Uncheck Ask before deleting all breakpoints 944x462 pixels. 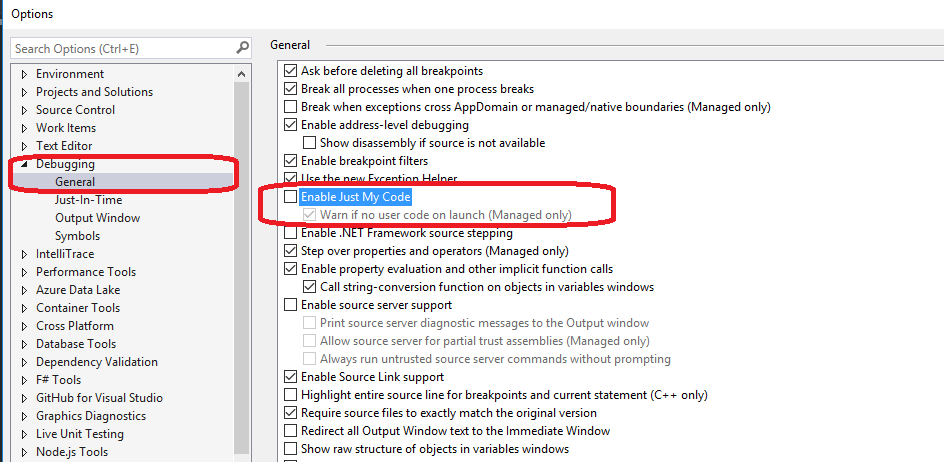pos(291,71)
